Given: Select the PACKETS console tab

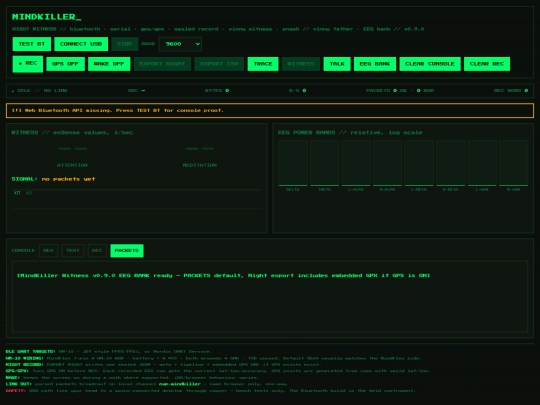Looking at the screenshot, I should point(127,251).
